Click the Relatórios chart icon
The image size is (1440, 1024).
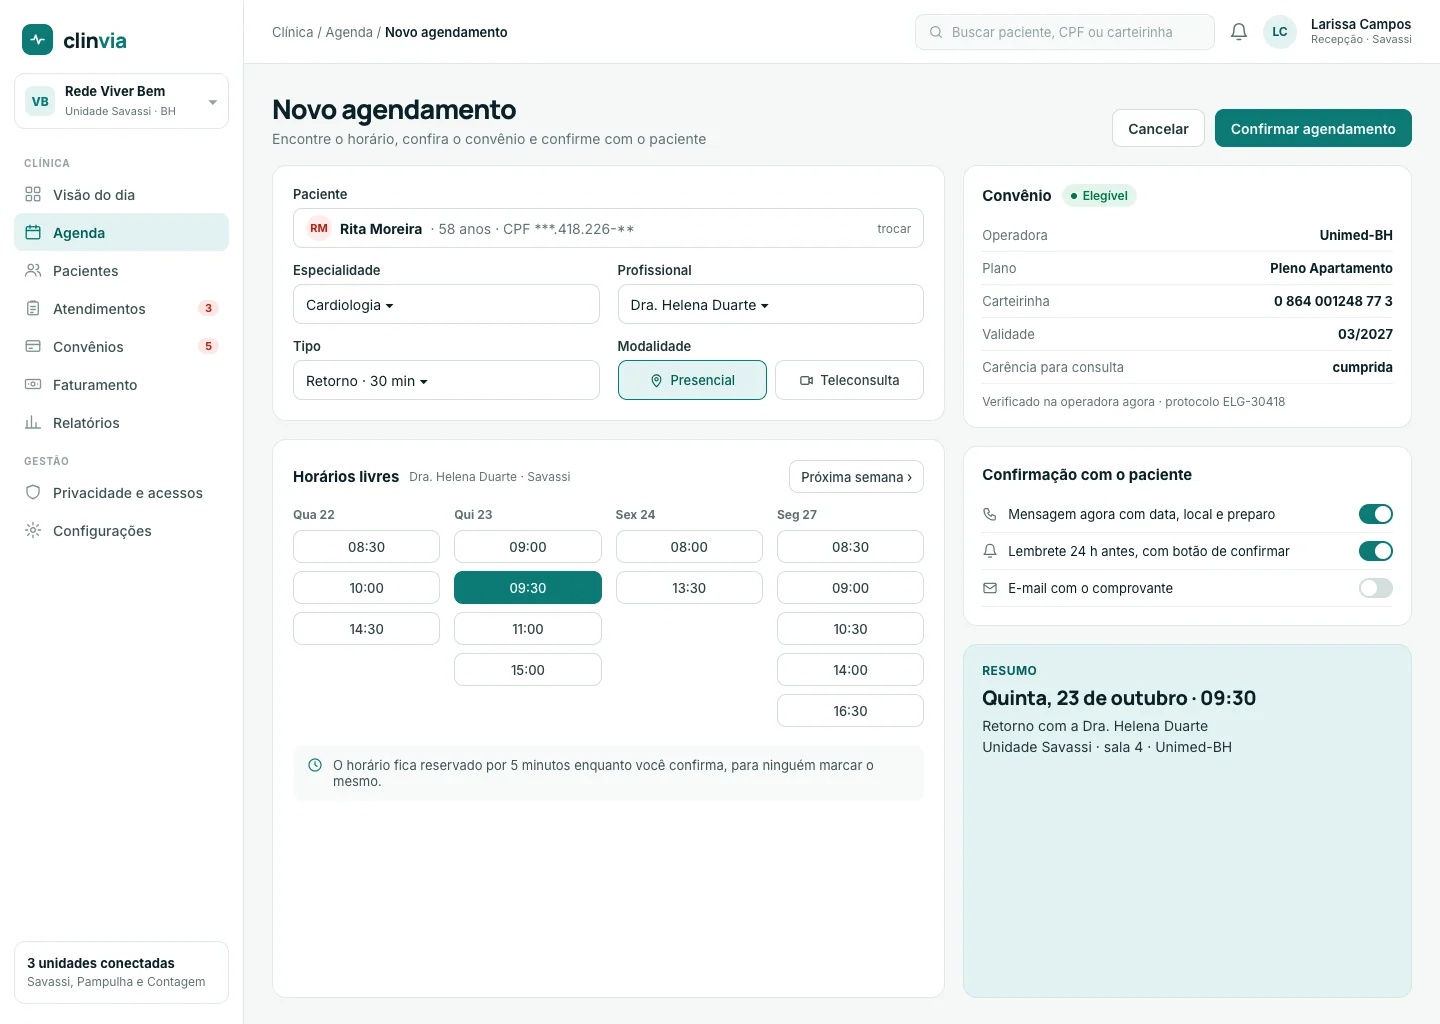pos(33,422)
